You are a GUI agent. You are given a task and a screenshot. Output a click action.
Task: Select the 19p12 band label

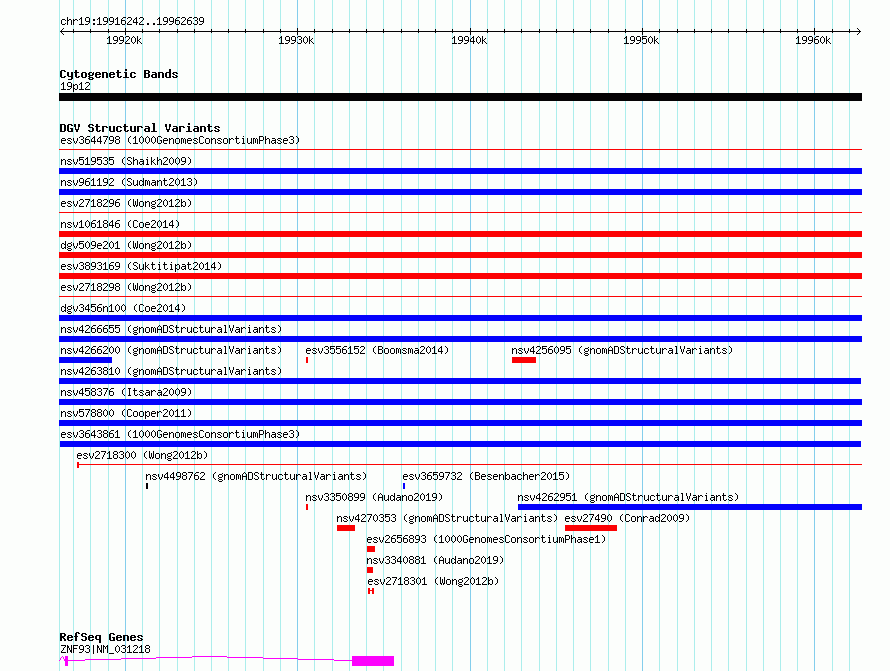75,86
